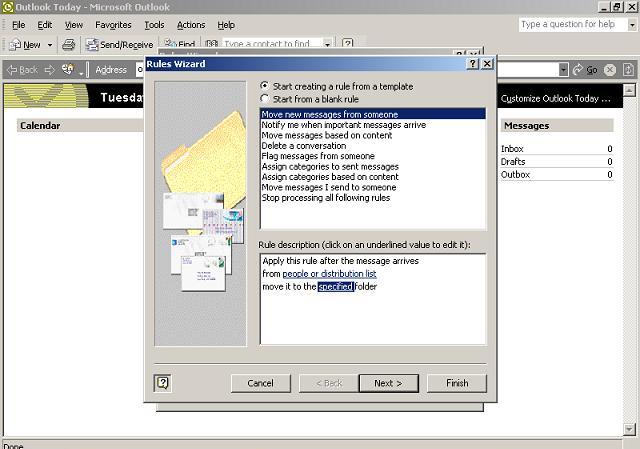Open the Edit menu
Screen dimensions: 640x449
tap(44, 25)
